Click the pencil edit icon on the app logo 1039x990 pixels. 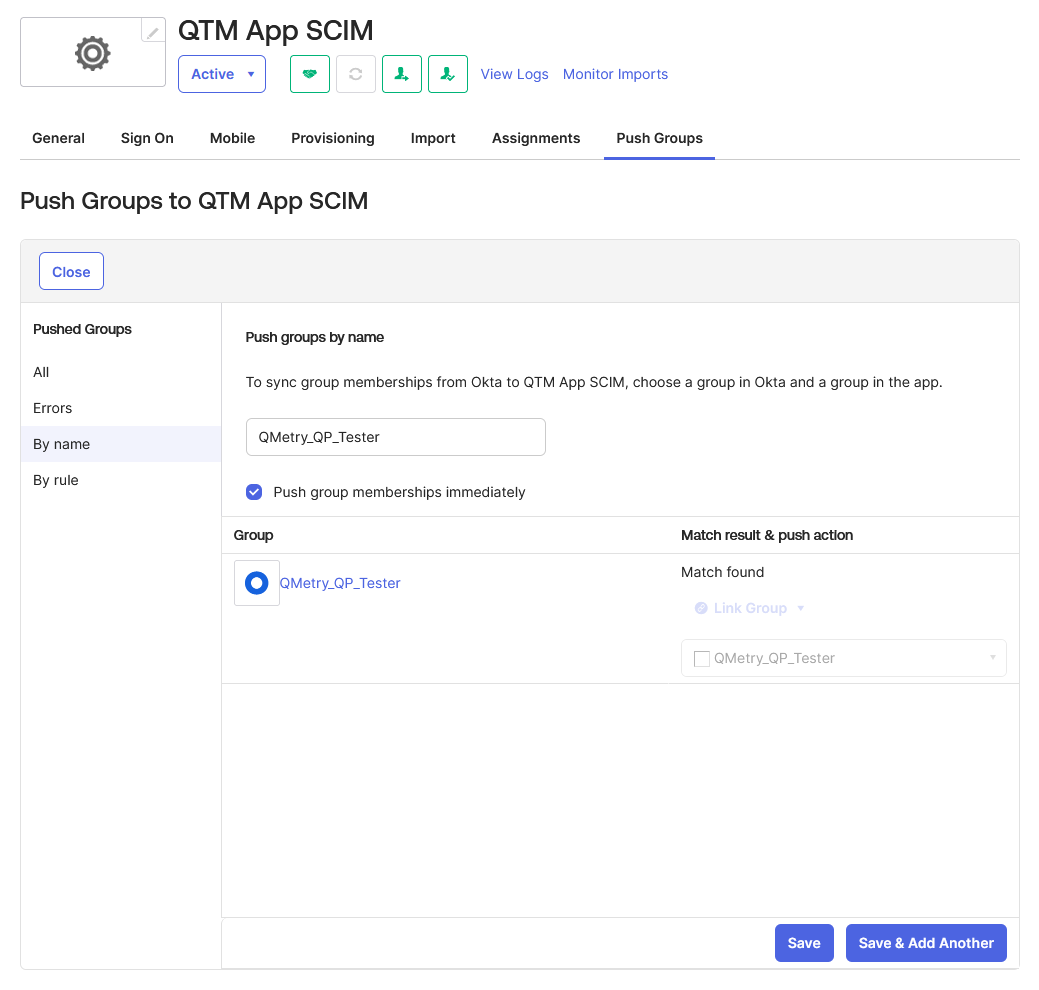pos(152,31)
